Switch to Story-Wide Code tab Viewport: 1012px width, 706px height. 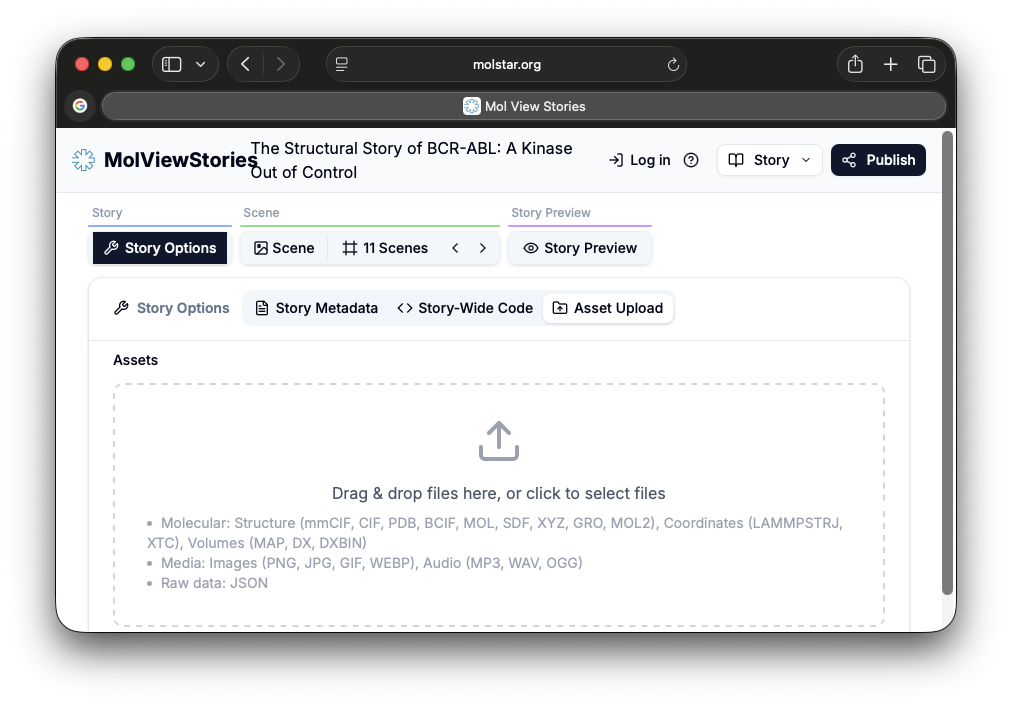[465, 308]
